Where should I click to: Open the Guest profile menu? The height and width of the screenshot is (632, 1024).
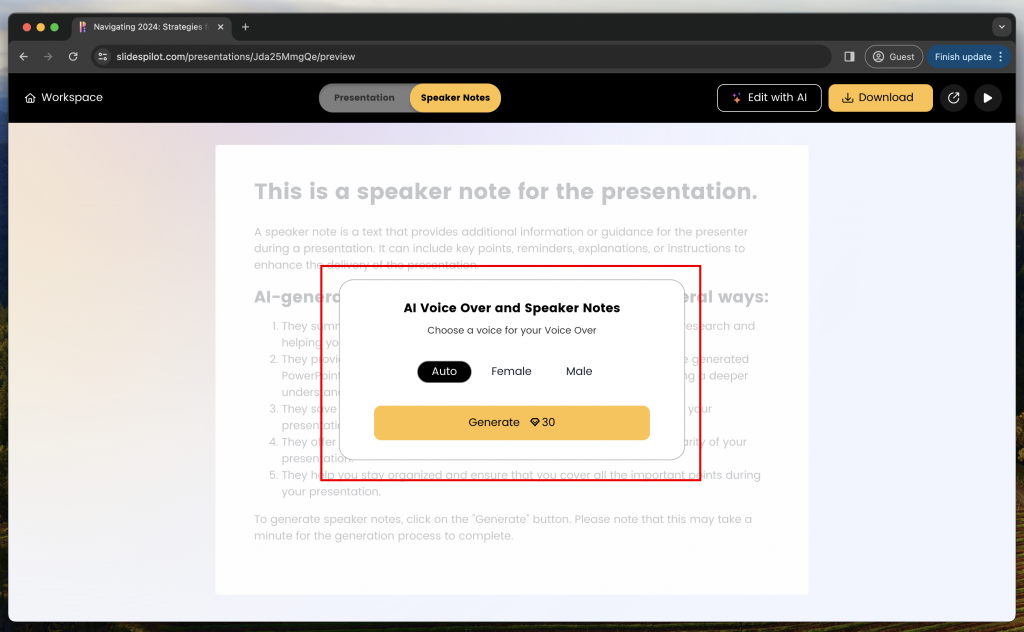click(893, 57)
